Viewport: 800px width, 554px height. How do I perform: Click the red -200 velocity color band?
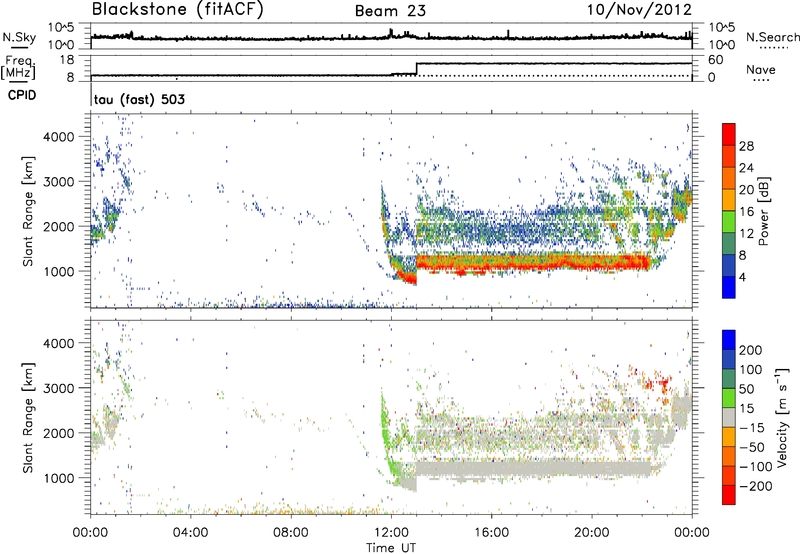[x=729, y=495]
